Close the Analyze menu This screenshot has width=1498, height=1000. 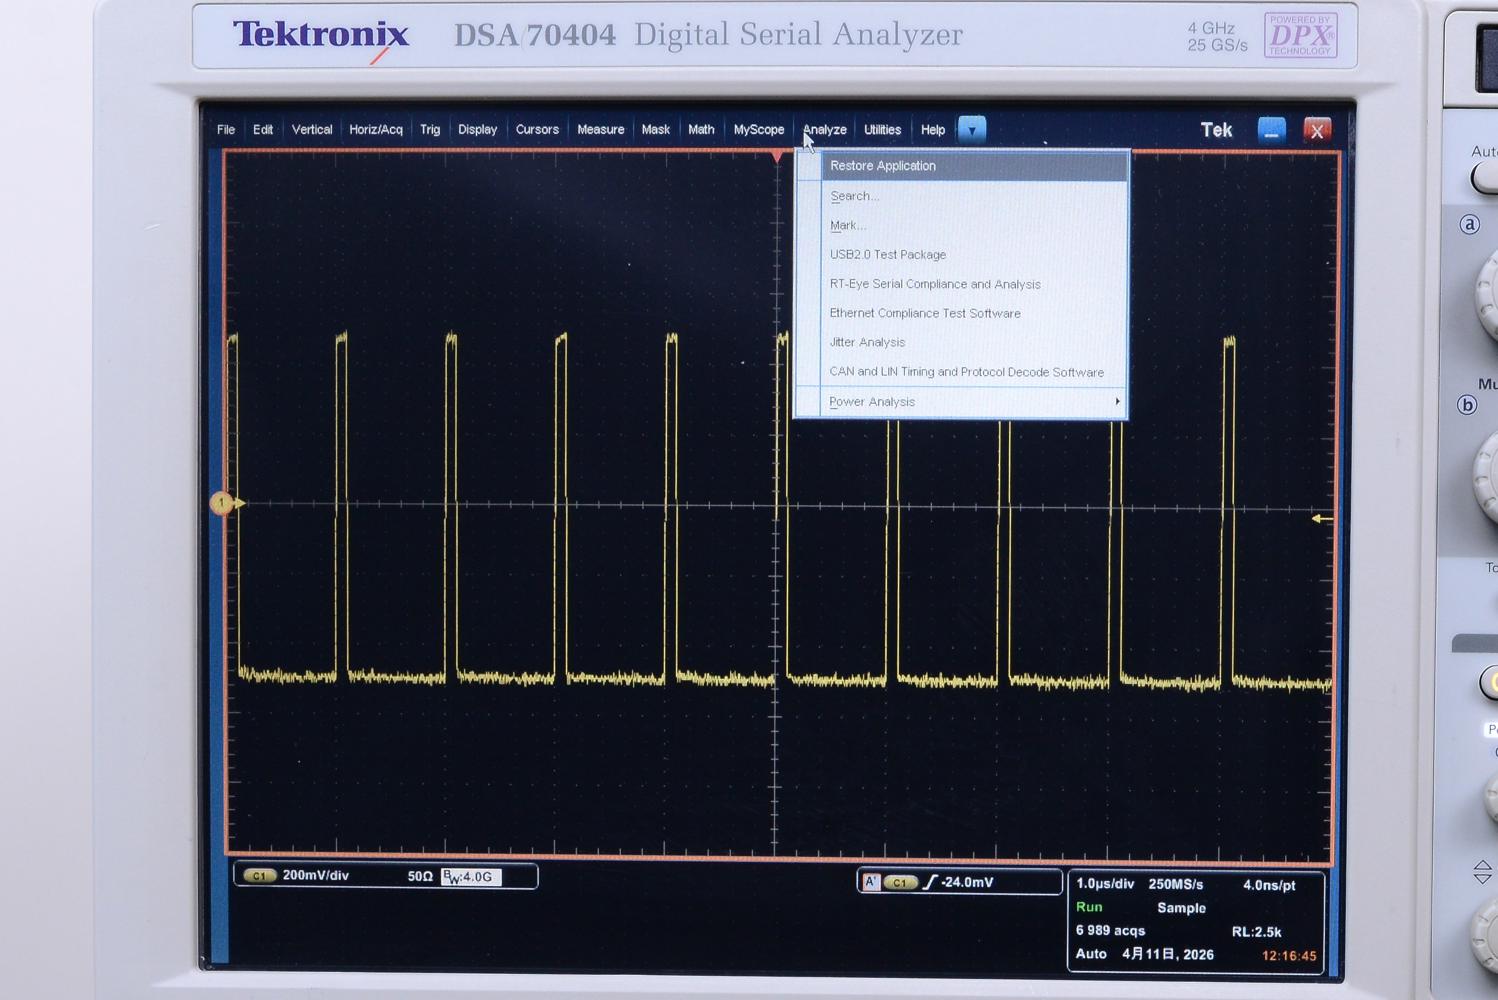tap(825, 130)
